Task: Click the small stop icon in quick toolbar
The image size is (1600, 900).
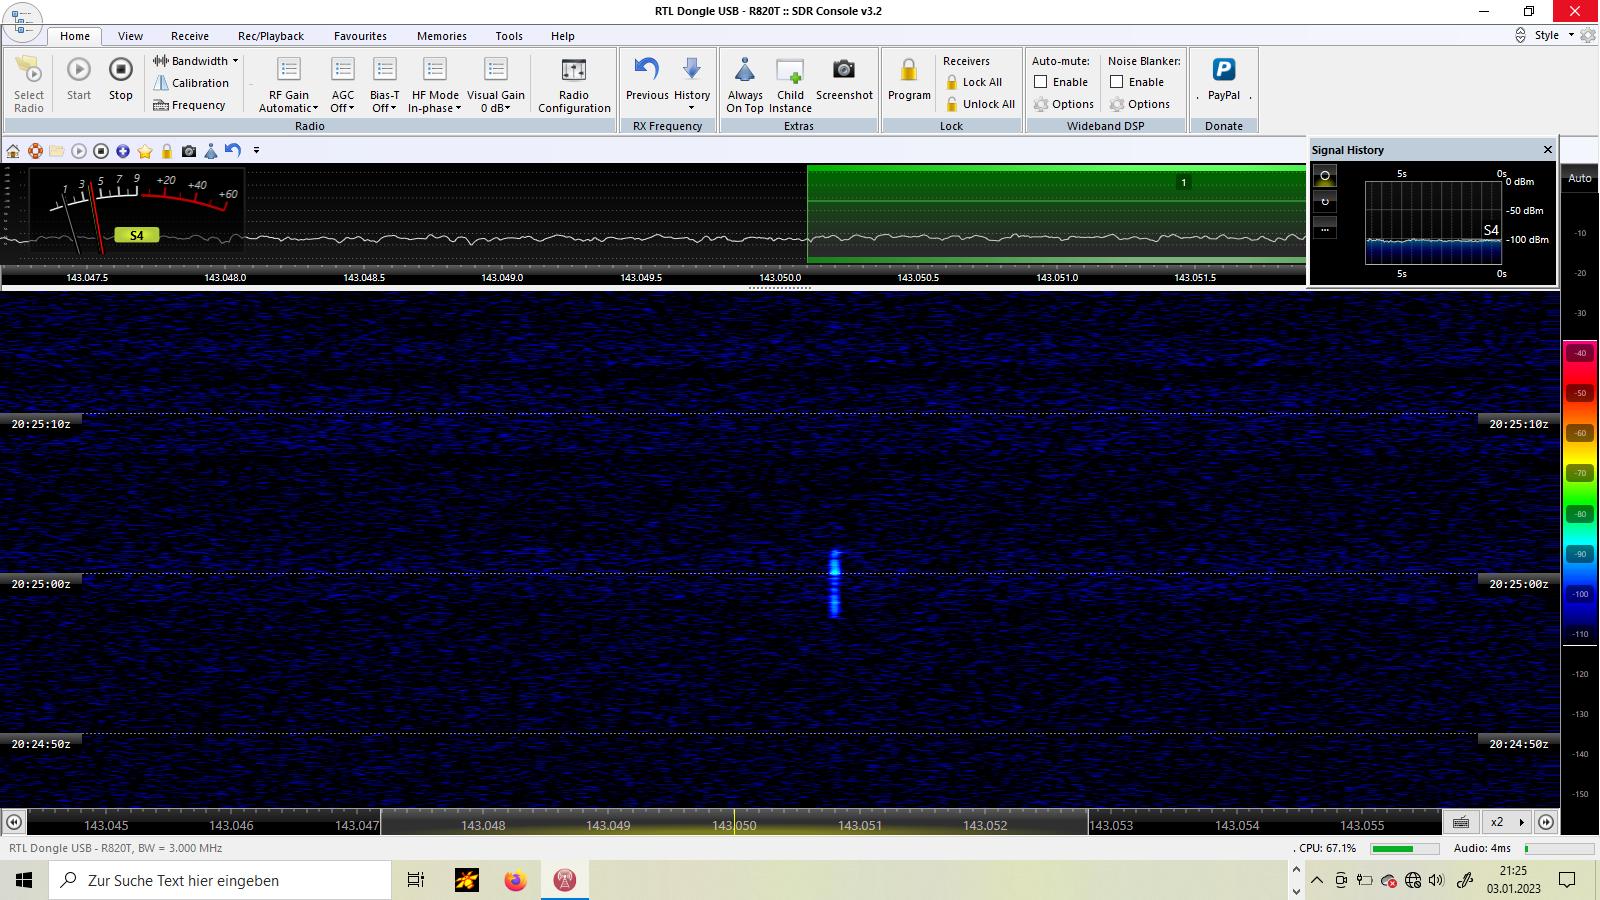Action: pyautogui.click(x=101, y=151)
